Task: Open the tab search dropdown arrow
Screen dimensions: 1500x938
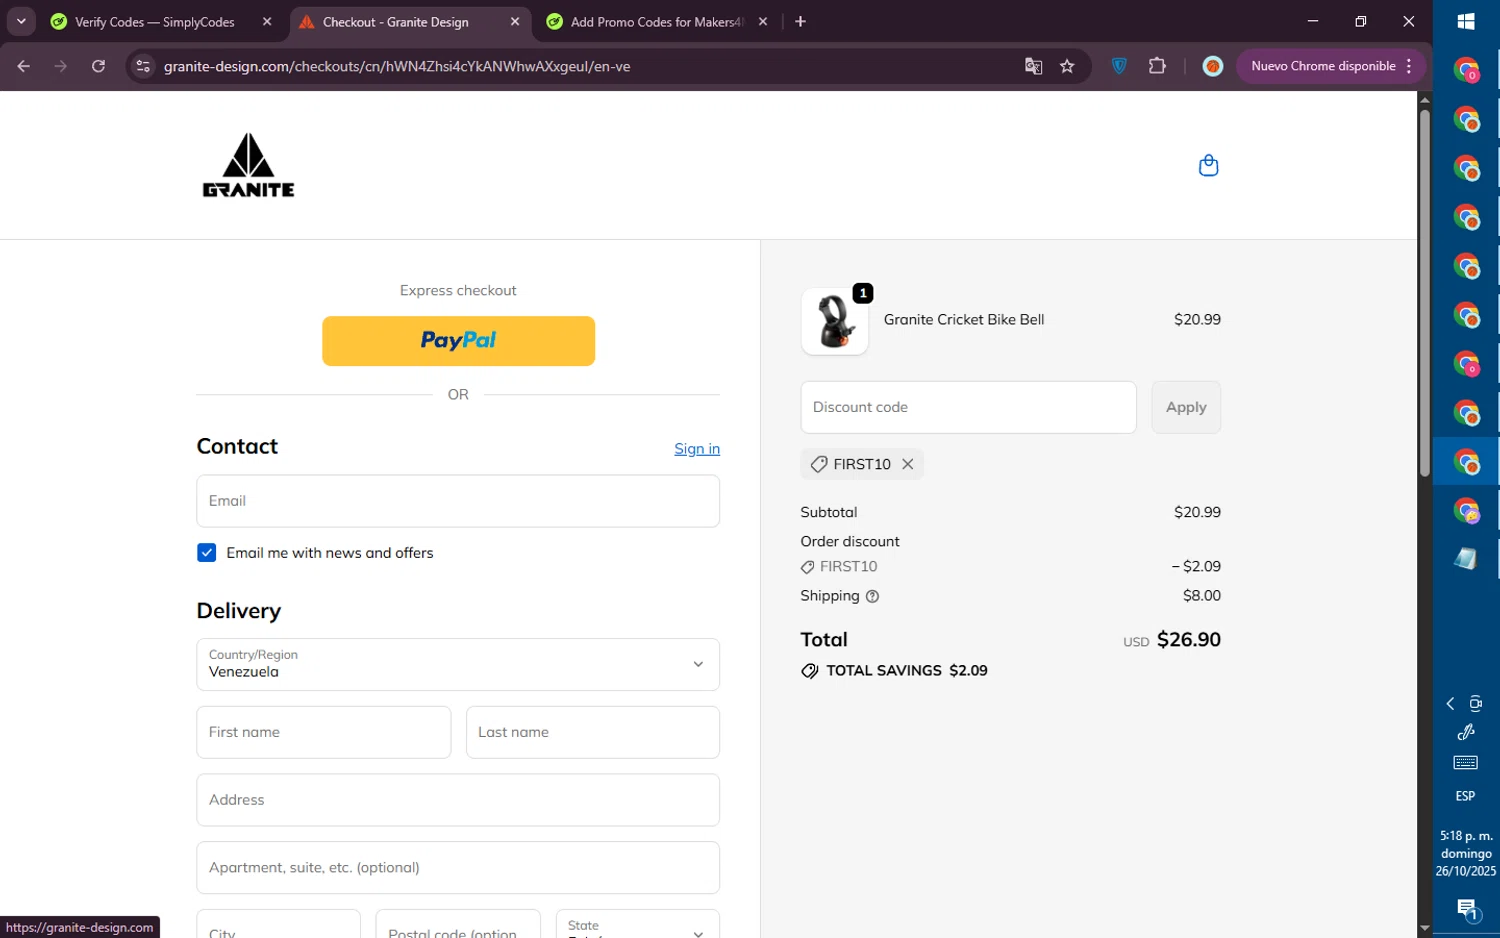Action: tap(21, 22)
